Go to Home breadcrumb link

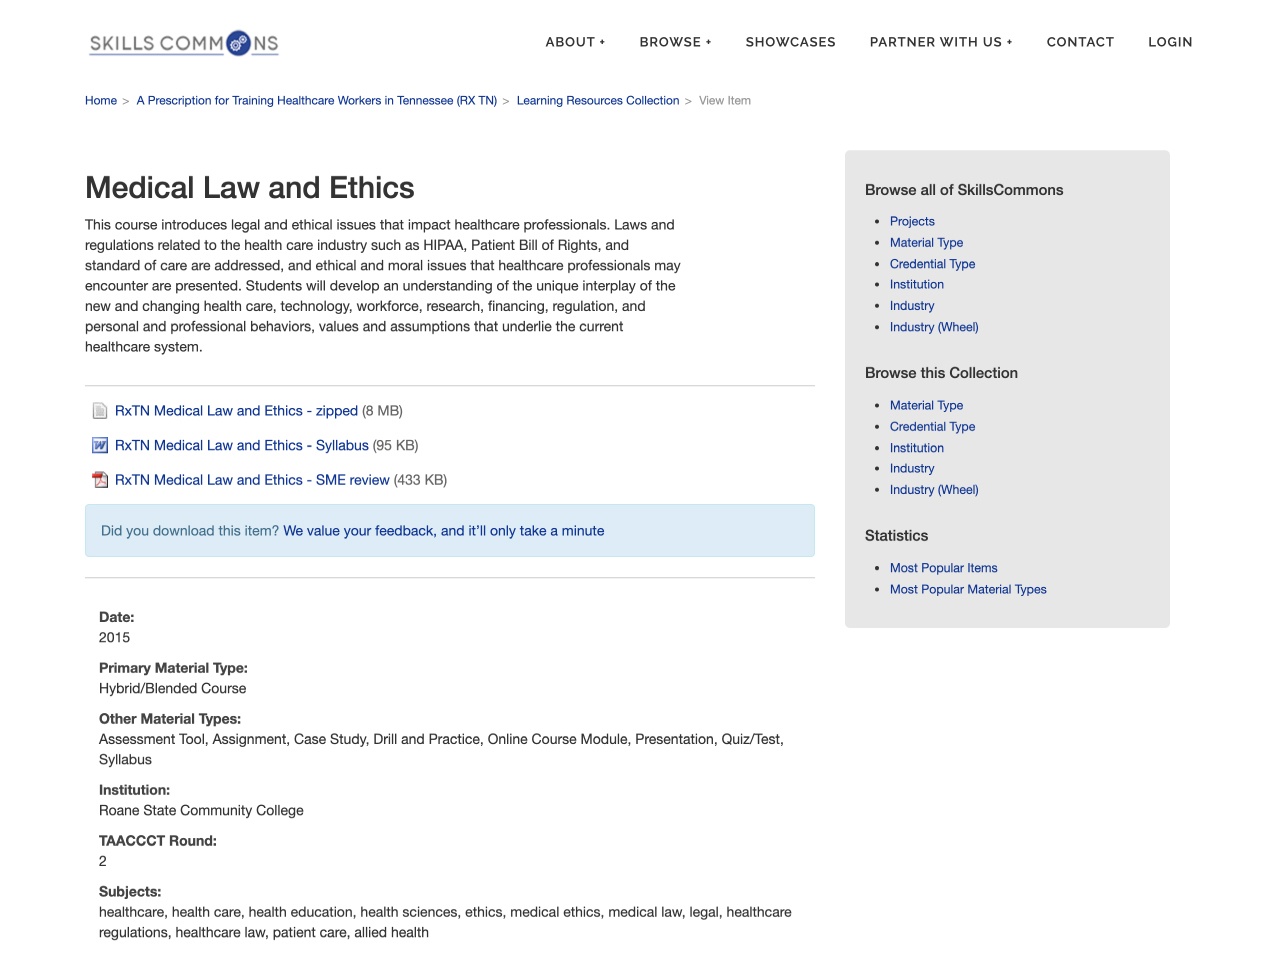click(x=101, y=101)
